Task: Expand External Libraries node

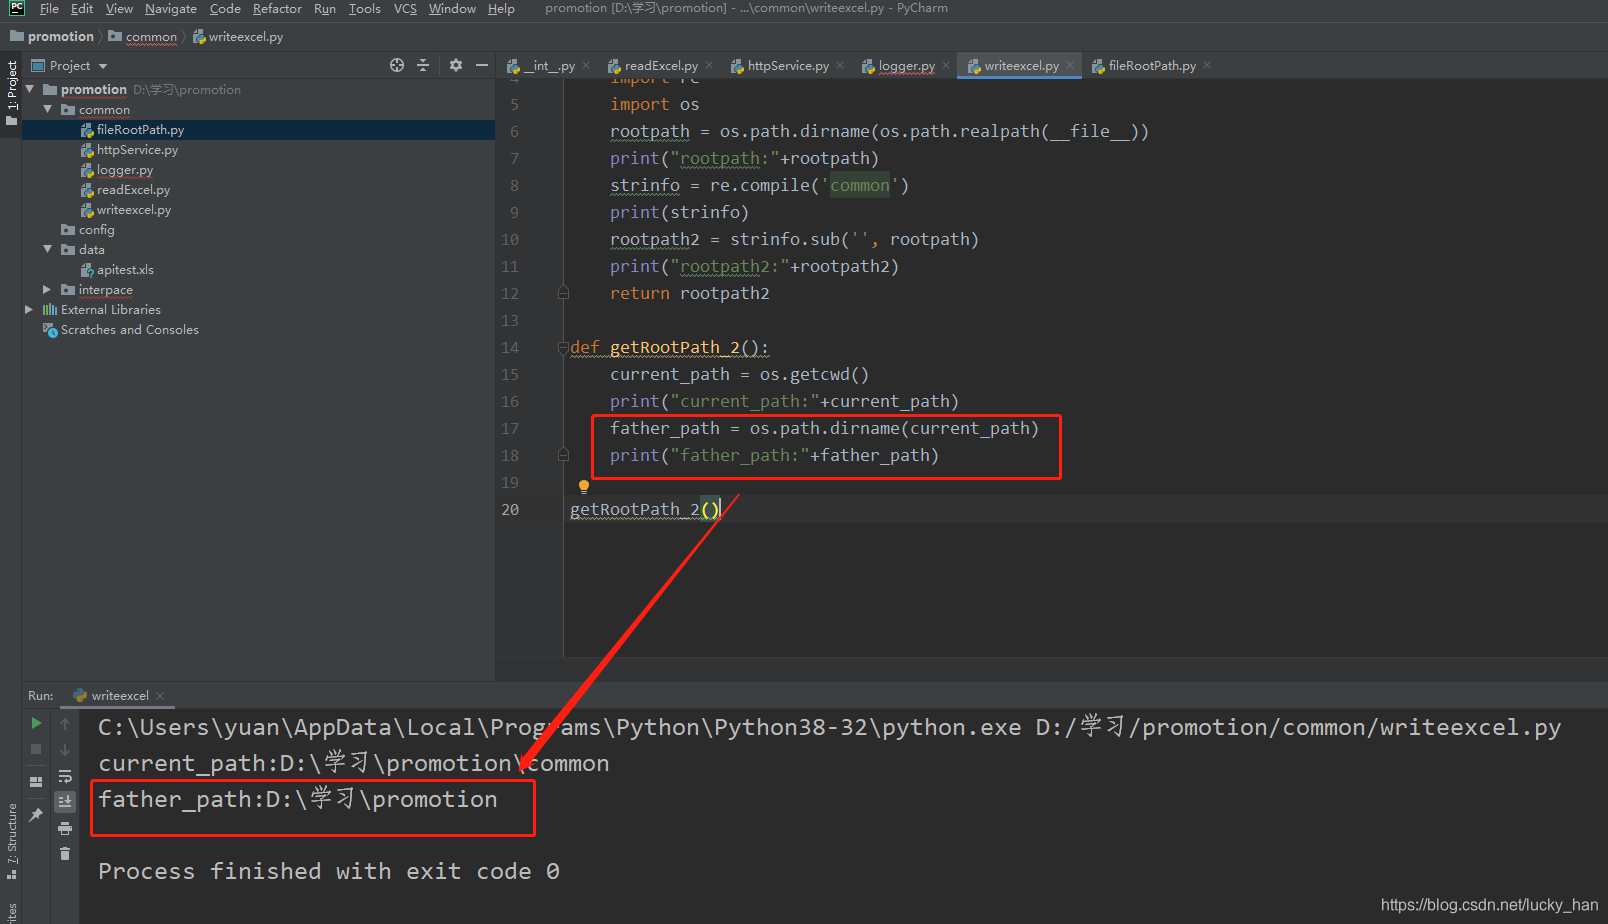Action: pos(29,309)
